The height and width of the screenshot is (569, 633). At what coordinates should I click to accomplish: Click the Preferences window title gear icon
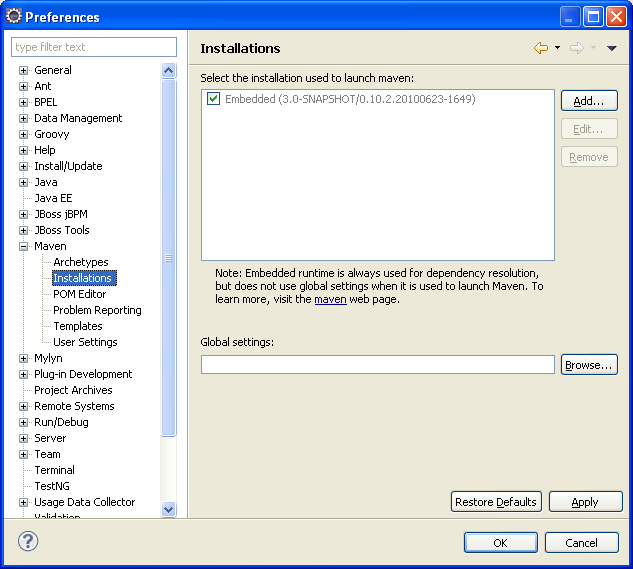tap(14, 17)
